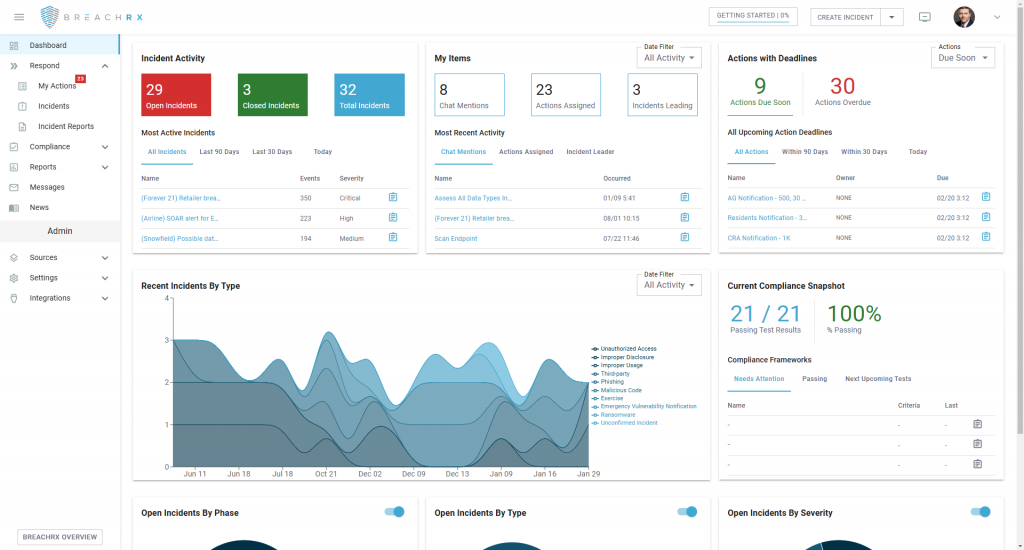Click the Integrations plug icon
Image resolution: width=1024 pixels, height=550 pixels.
(14, 299)
